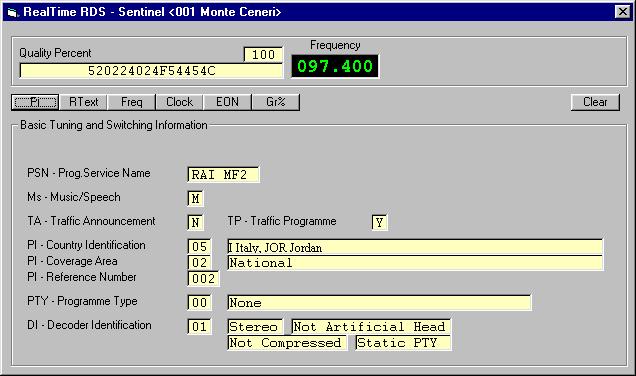Click the PI - Reference Number label

click(x=82, y=277)
